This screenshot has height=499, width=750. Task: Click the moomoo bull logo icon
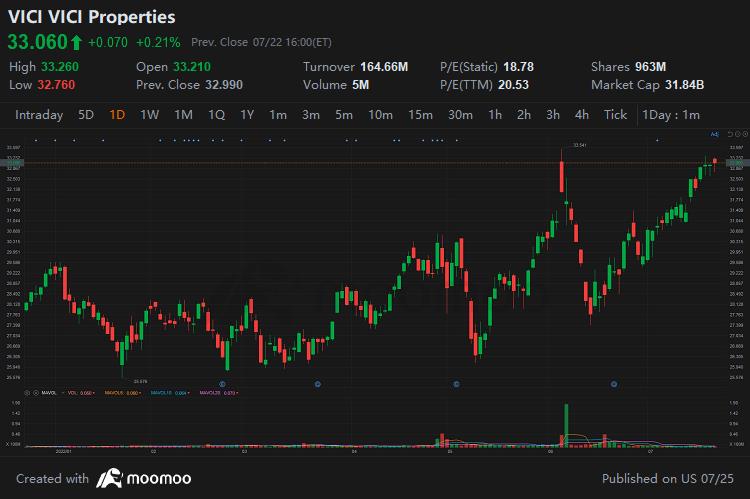pos(110,478)
